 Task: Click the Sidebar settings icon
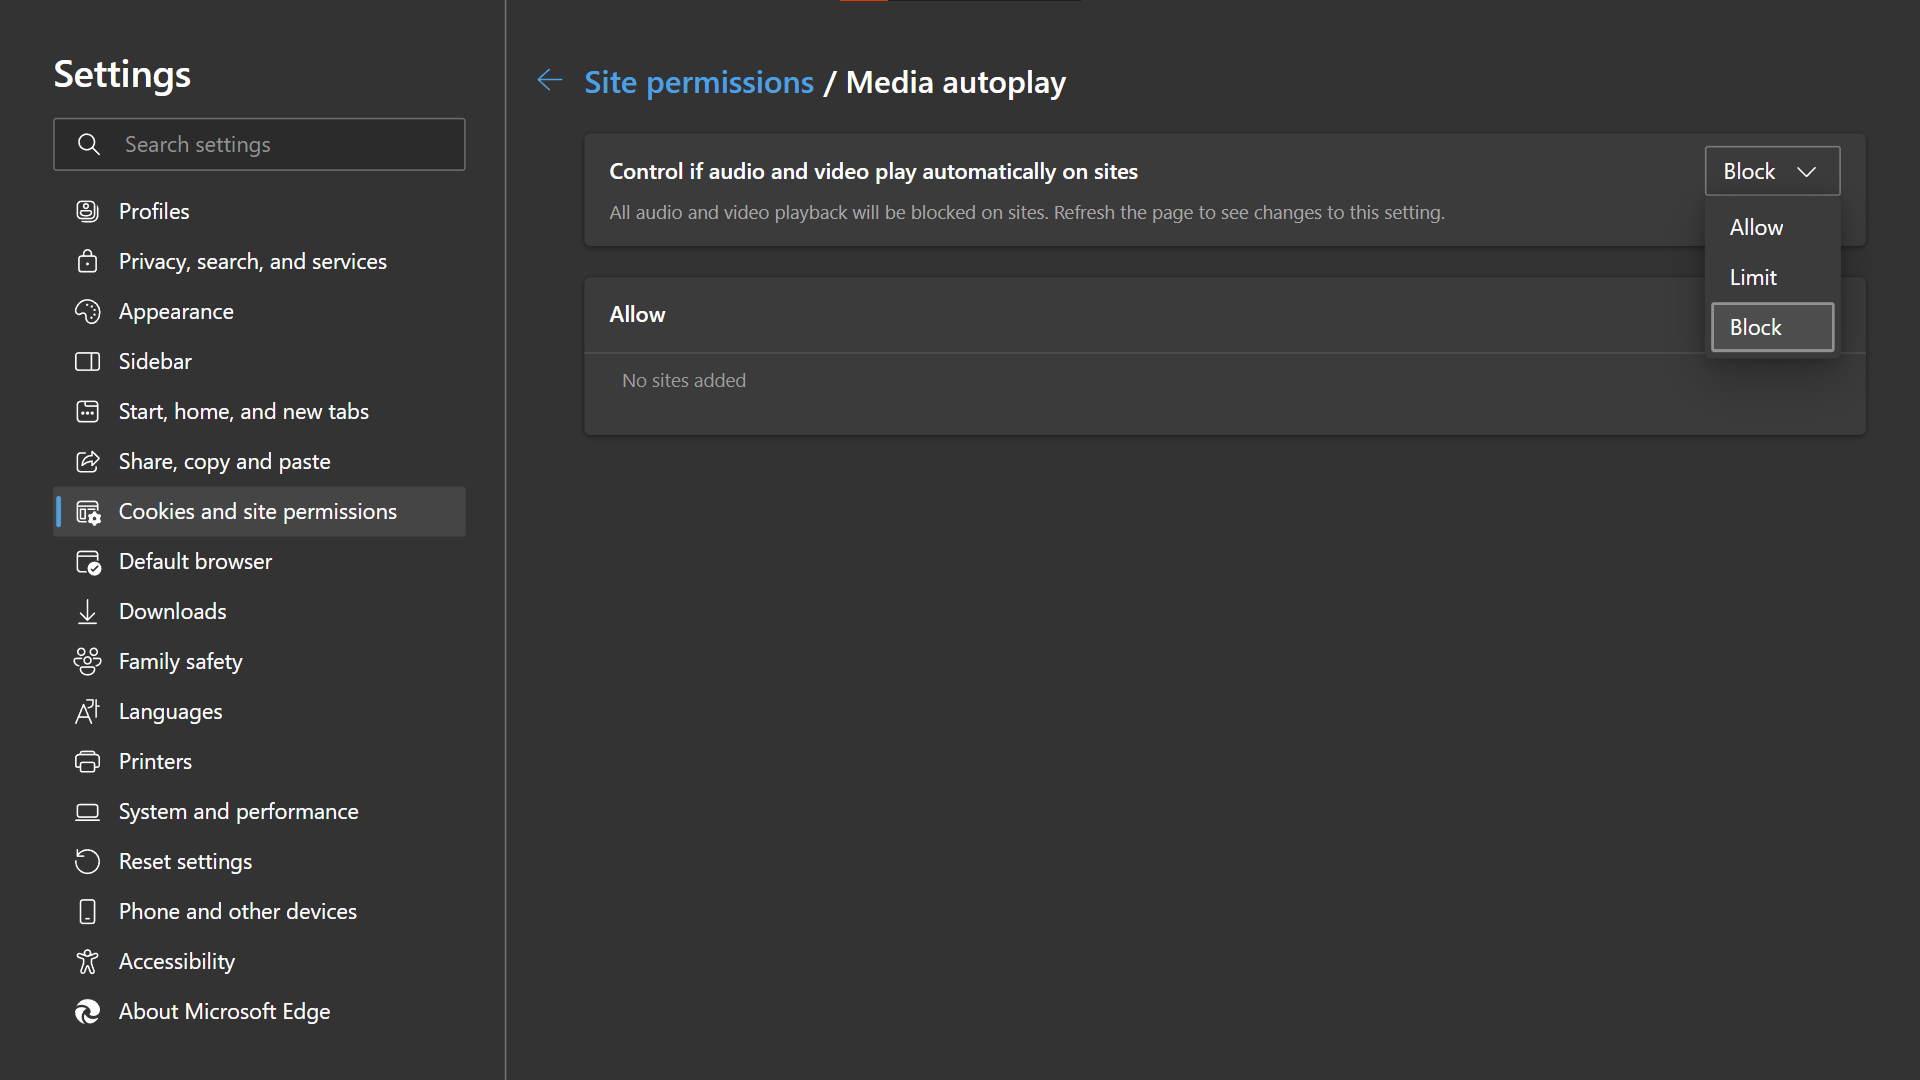click(88, 360)
